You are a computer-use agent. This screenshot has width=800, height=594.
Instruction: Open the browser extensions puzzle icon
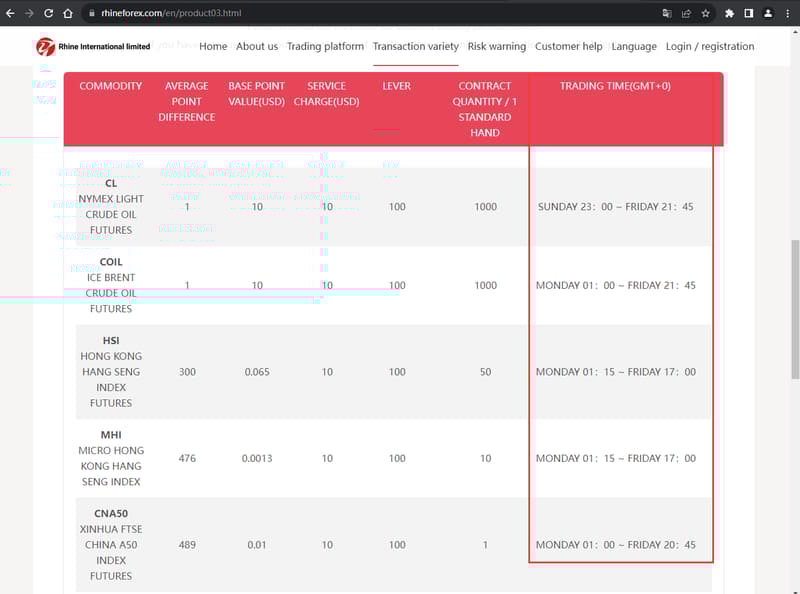coord(730,14)
